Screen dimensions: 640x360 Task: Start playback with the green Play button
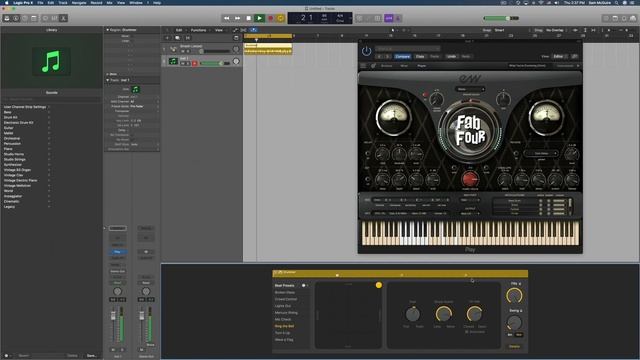(259, 18)
